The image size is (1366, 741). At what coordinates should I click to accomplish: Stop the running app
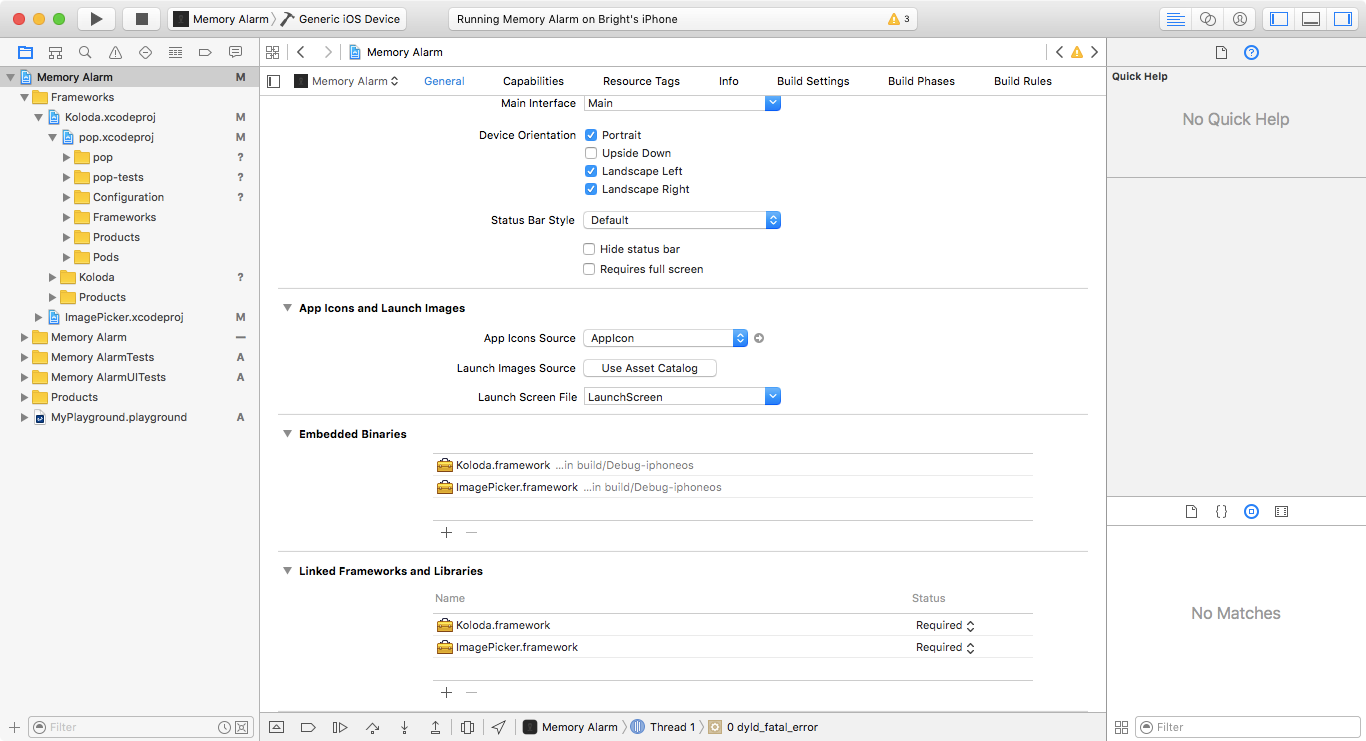141,19
